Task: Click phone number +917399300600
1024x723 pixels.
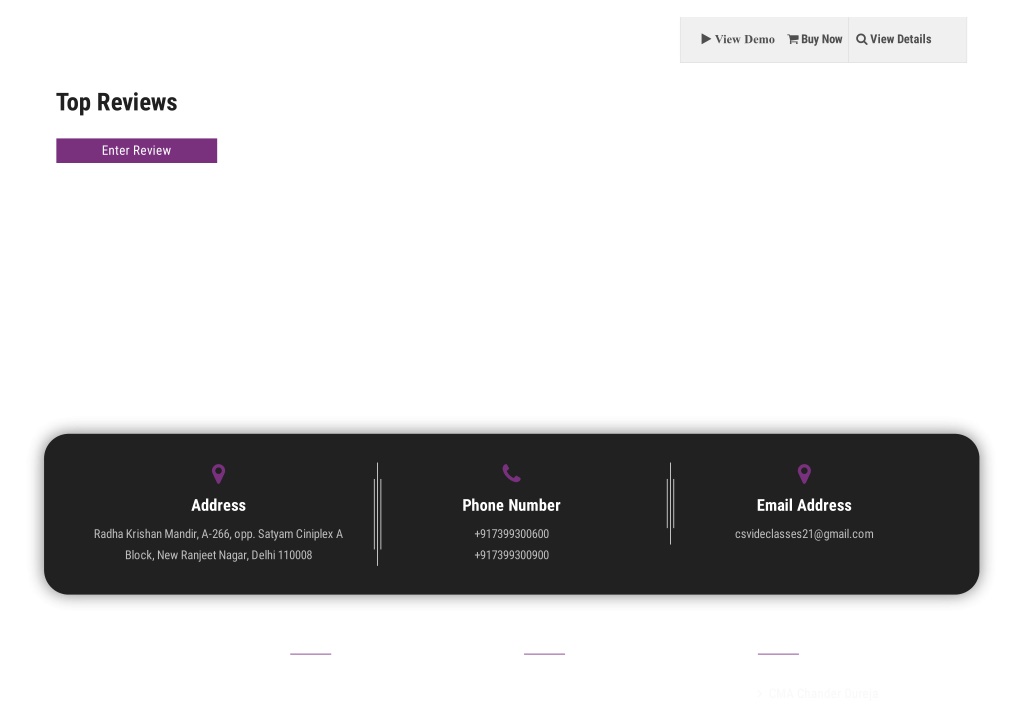Action: pos(511,534)
